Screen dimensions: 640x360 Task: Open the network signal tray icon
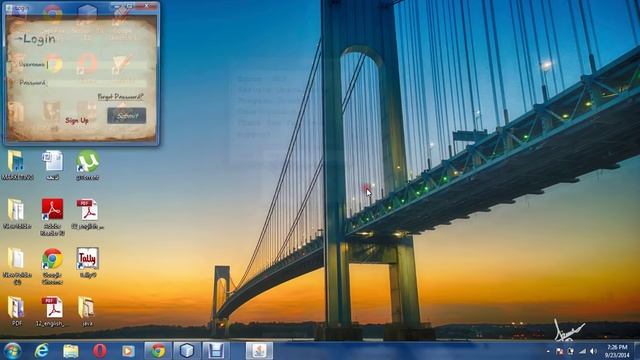point(582,351)
